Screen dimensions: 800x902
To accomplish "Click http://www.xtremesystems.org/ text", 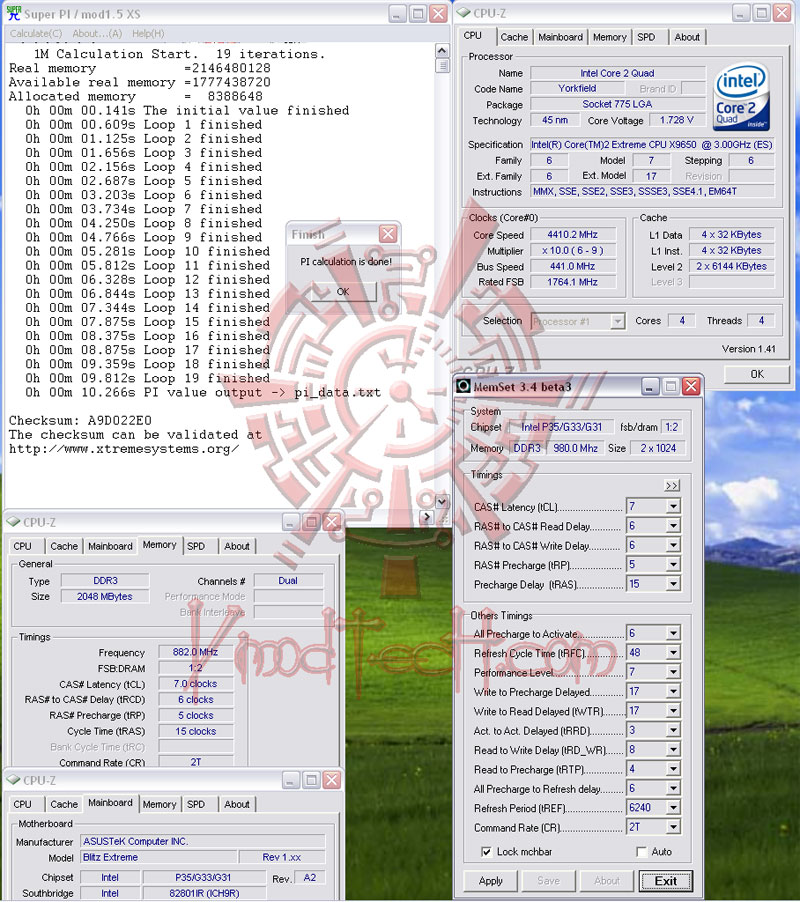I will (124, 449).
